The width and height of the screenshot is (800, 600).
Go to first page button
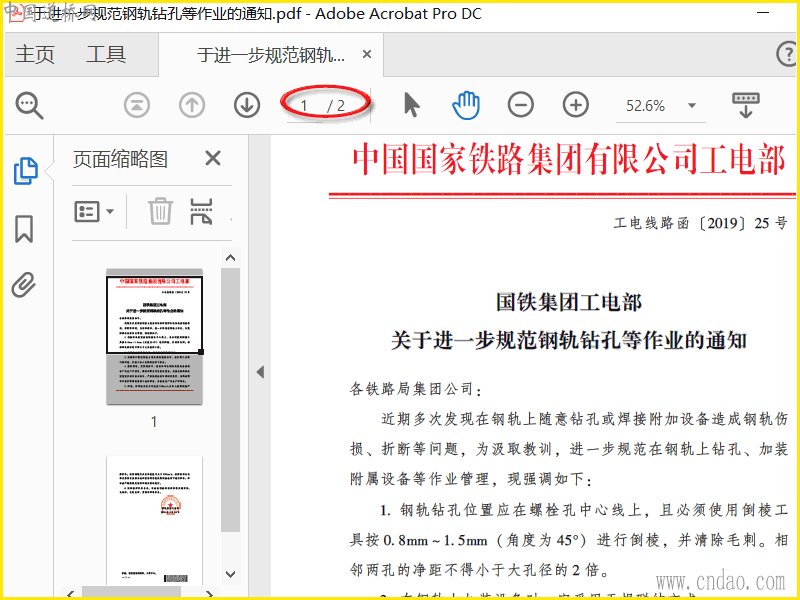tap(137, 105)
